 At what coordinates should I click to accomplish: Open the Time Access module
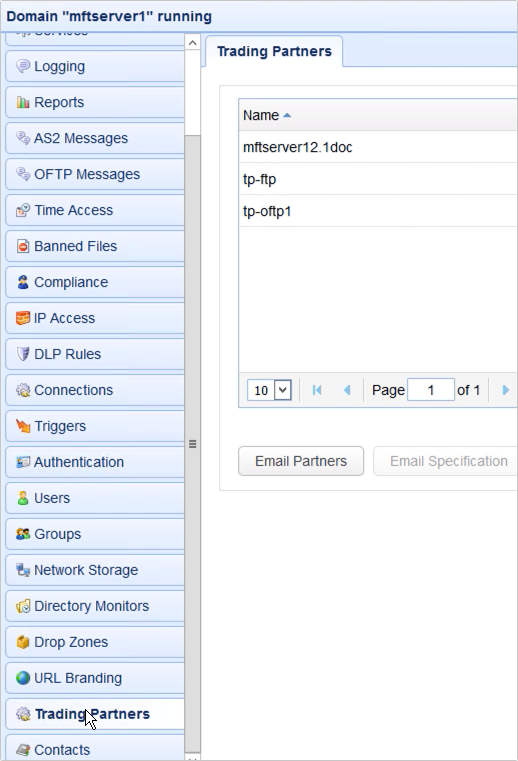click(95, 210)
